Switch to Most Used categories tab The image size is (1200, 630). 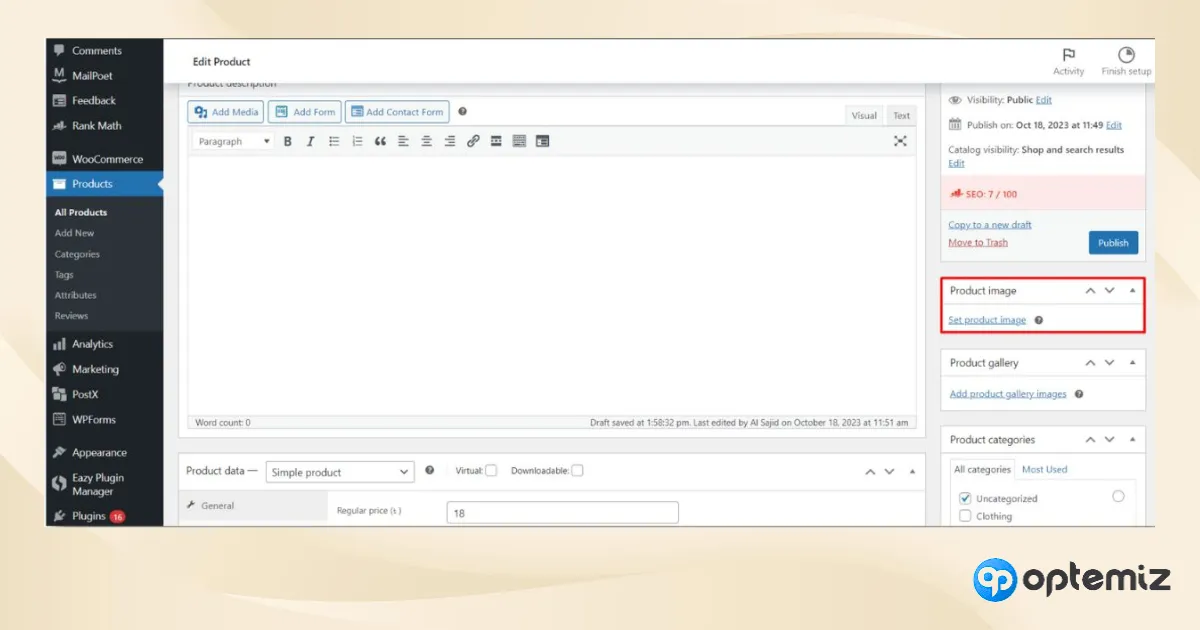(x=1044, y=469)
